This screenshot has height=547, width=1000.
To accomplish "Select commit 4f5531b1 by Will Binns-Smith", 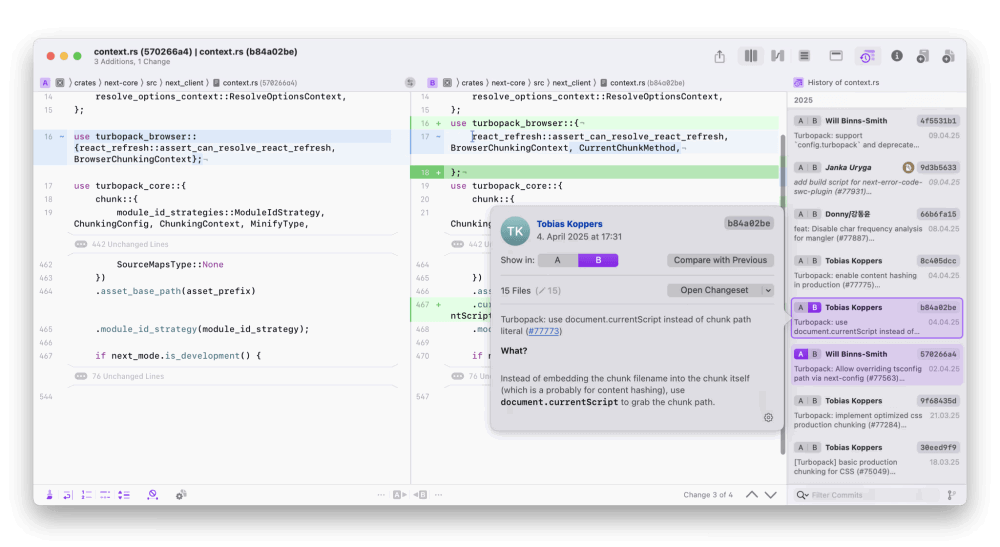I will click(x=876, y=132).
